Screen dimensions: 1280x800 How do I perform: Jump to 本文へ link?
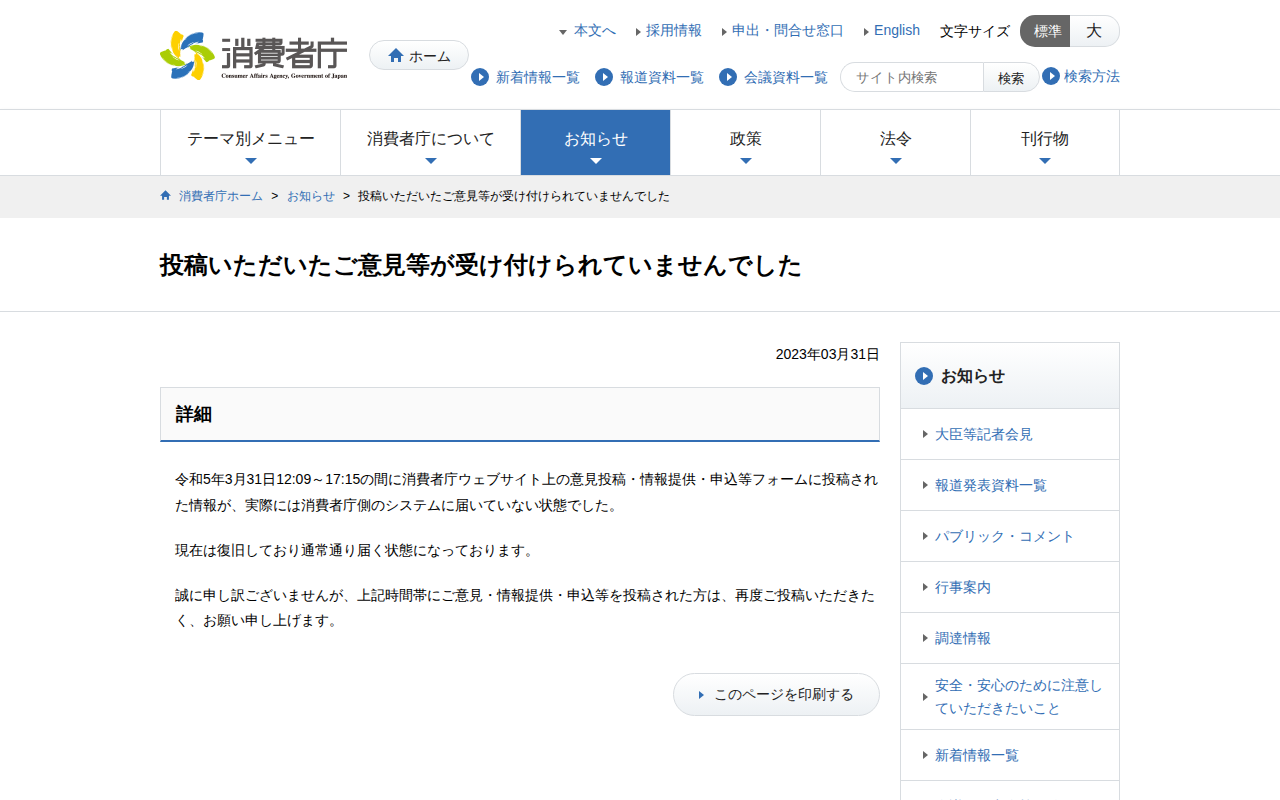(x=594, y=31)
